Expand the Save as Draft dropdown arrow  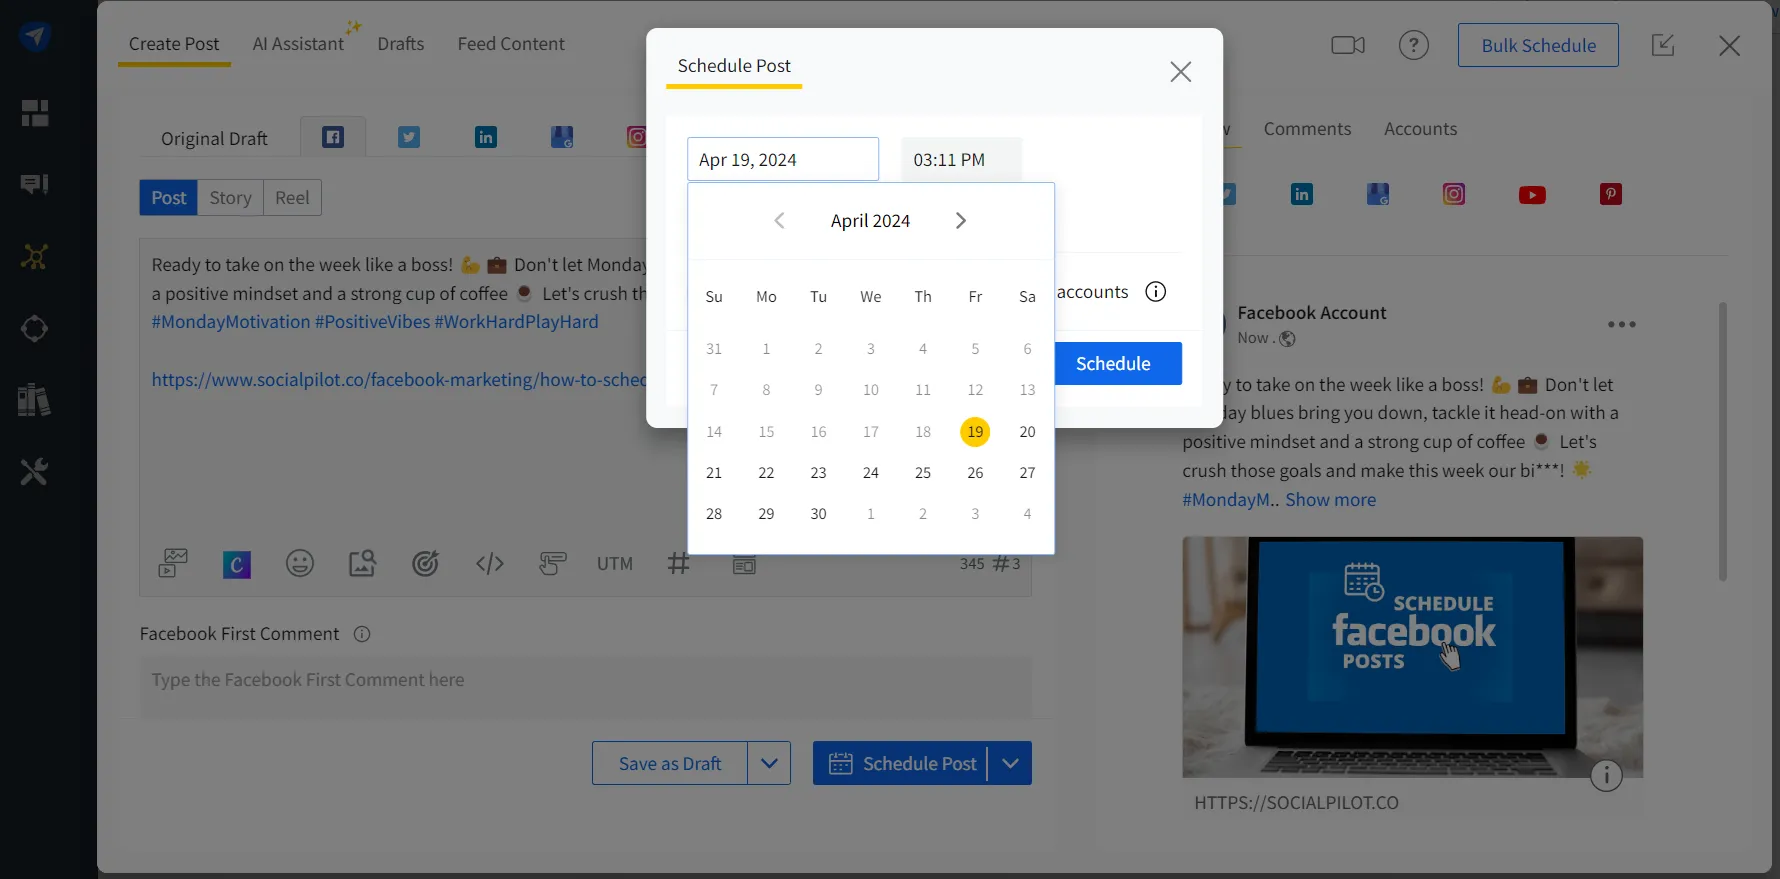[x=769, y=764]
